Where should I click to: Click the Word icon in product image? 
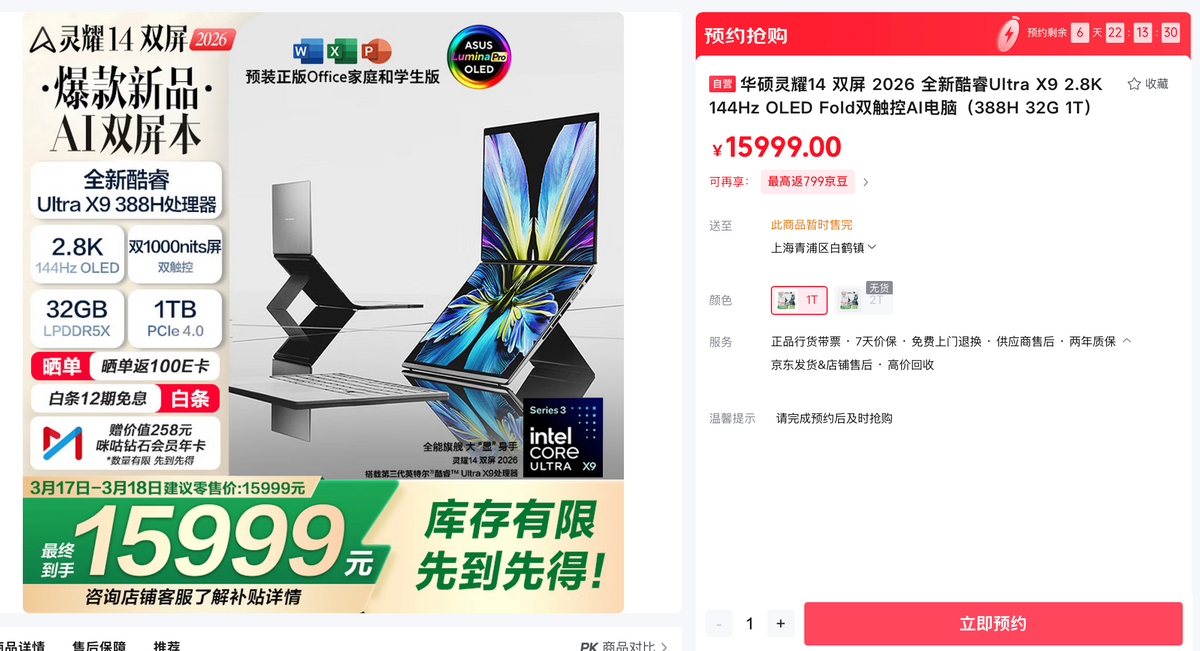point(306,50)
